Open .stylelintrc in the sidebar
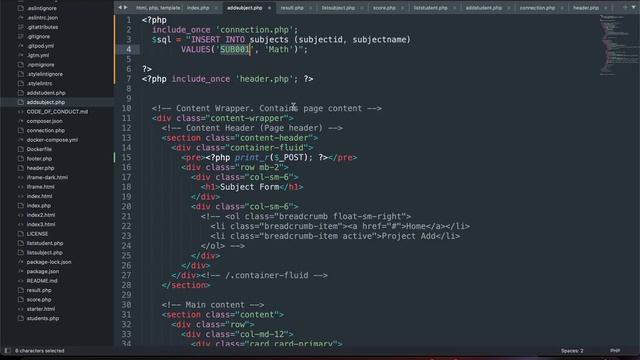Image resolution: width=640 pixels, height=360 pixels. [40, 83]
